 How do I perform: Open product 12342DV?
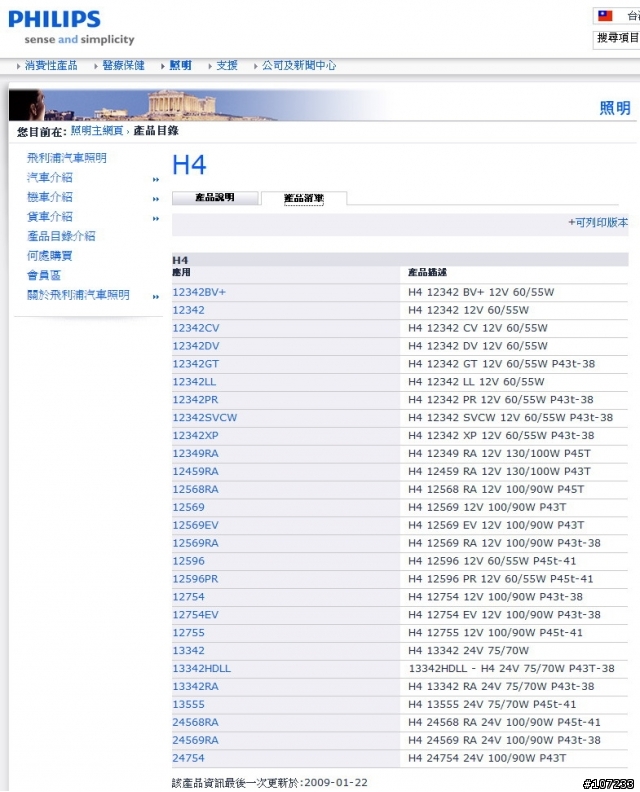tap(196, 346)
